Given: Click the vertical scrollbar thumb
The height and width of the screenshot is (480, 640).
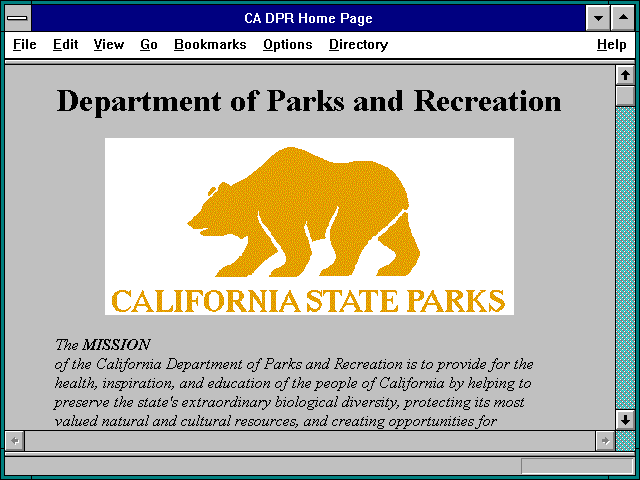Looking at the screenshot, I should (x=625, y=96).
